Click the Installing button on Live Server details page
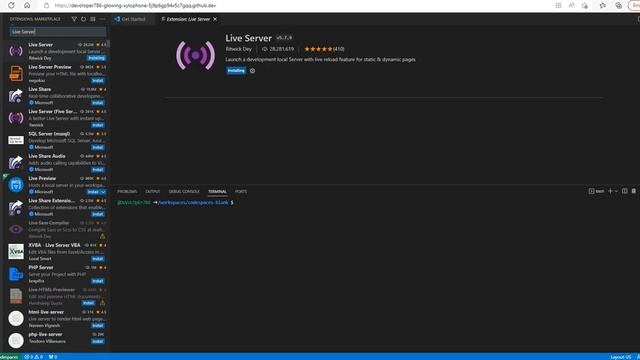Image resolution: width=640 pixels, height=360 pixels. coord(236,71)
